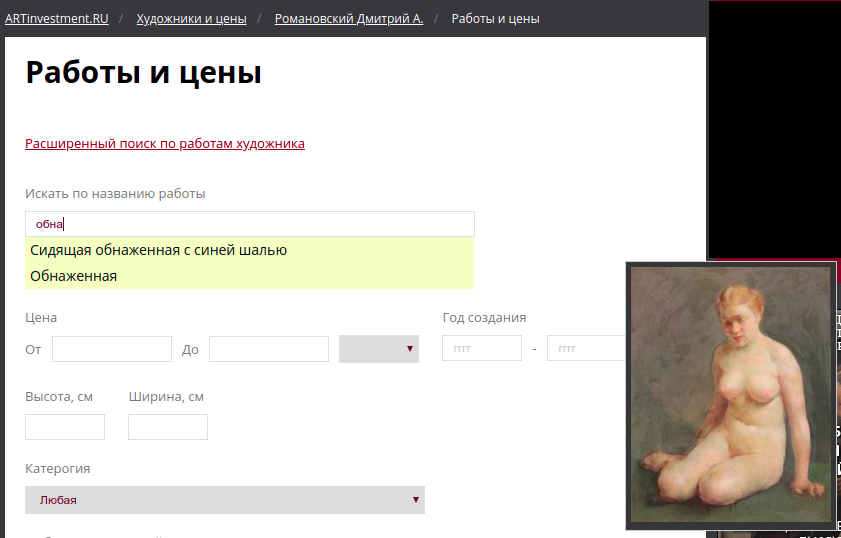Click the price От input field

[112, 349]
